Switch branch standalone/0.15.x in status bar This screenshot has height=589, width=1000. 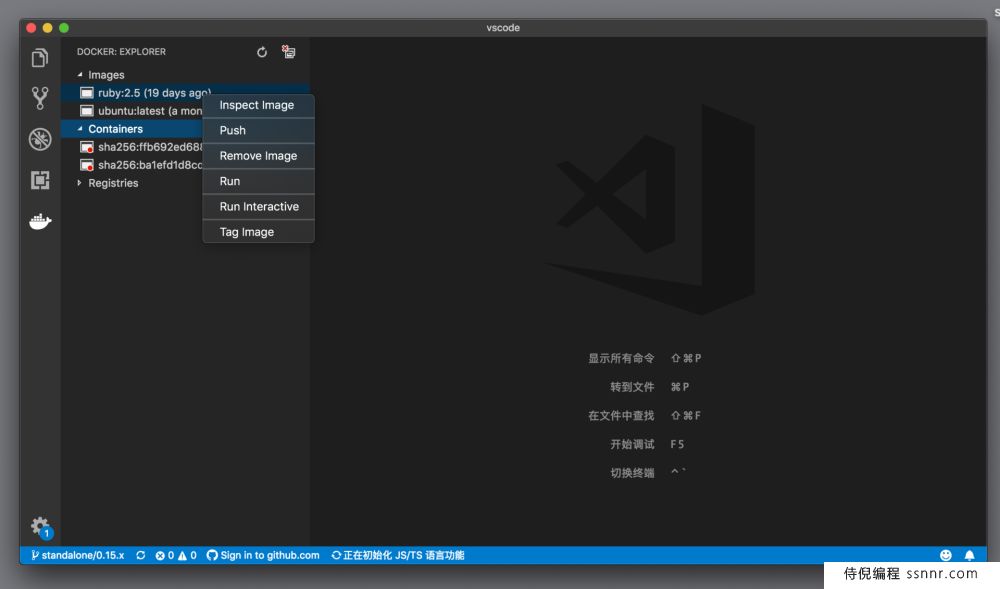click(x=78, y=555)
